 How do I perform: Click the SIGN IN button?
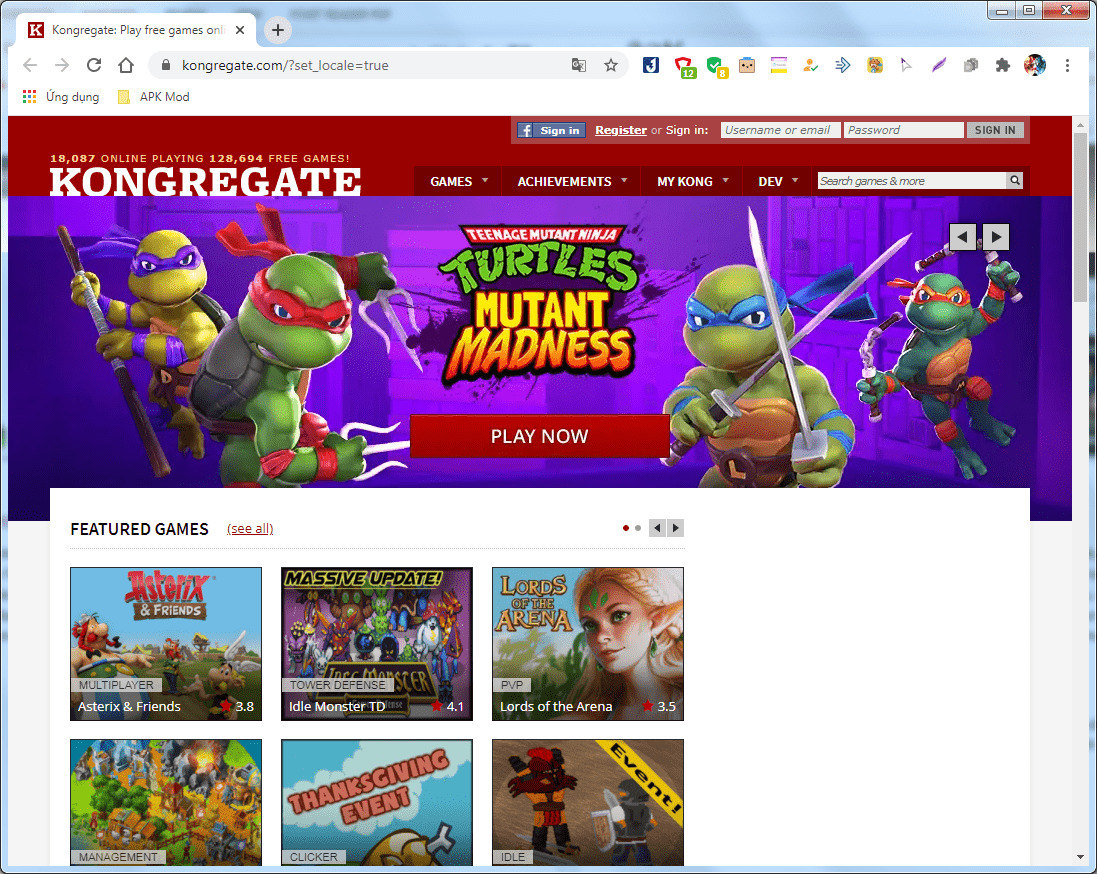click(995, 130)
